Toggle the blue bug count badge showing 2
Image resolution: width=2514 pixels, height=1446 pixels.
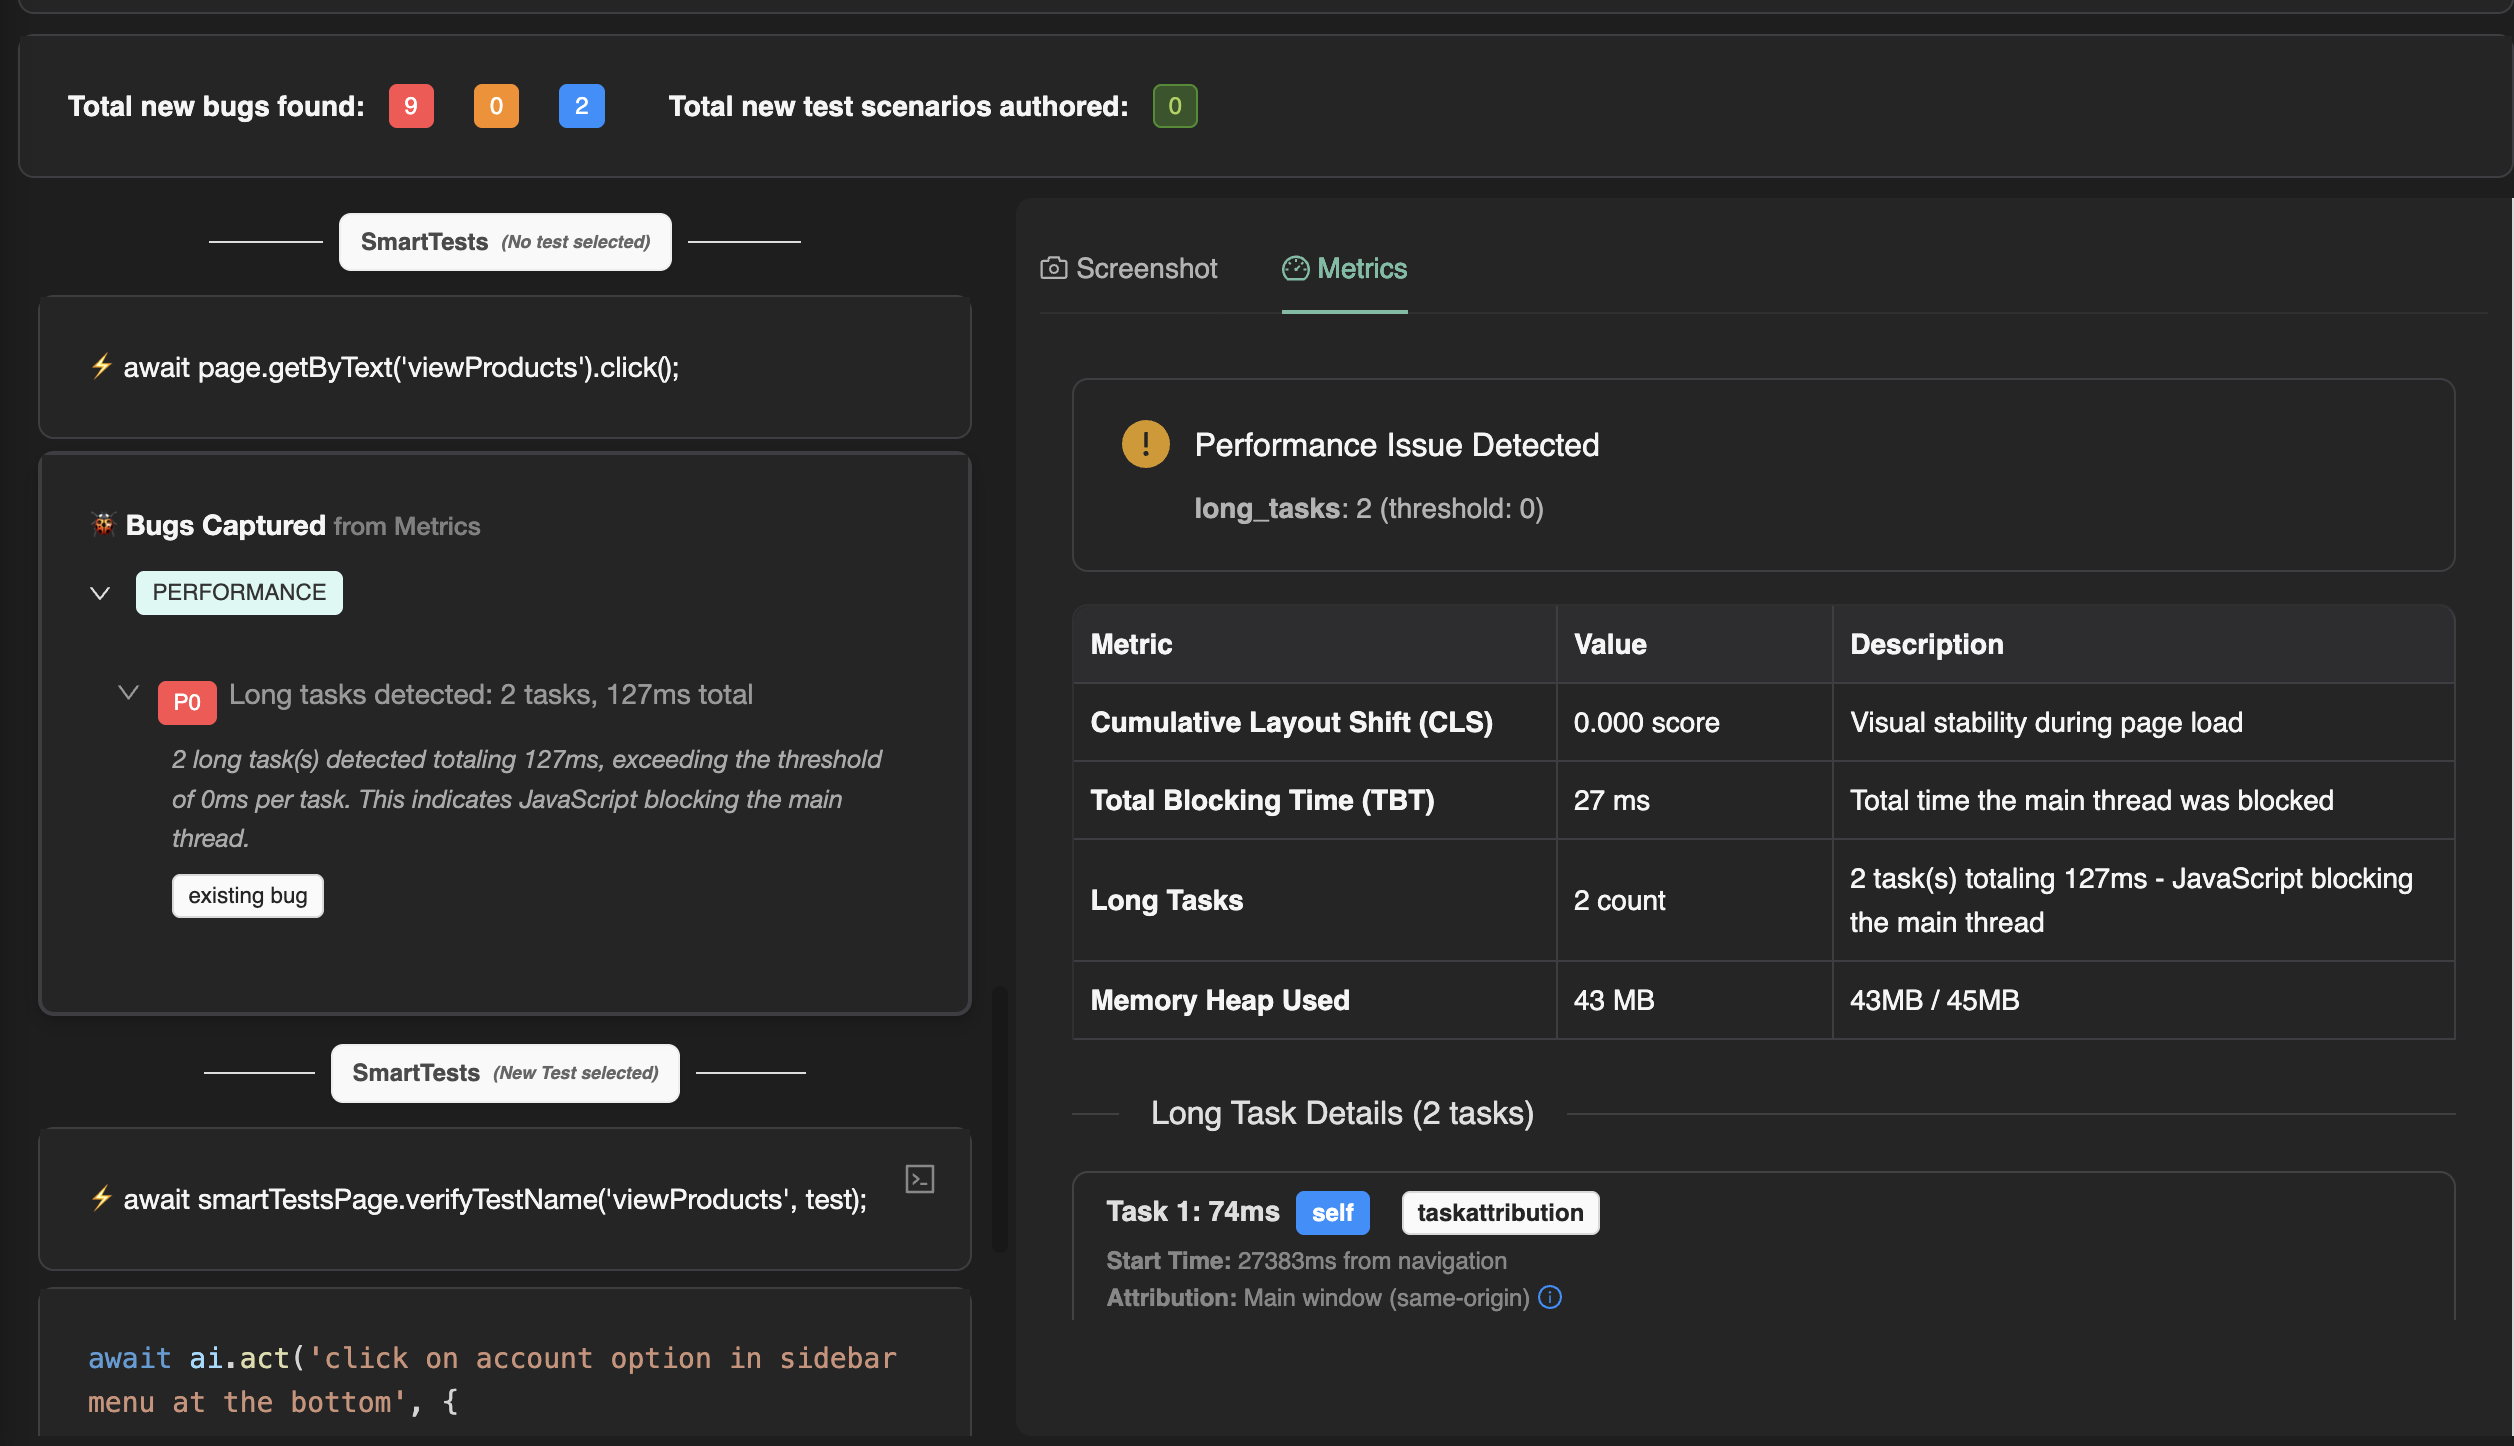[582, 105]
